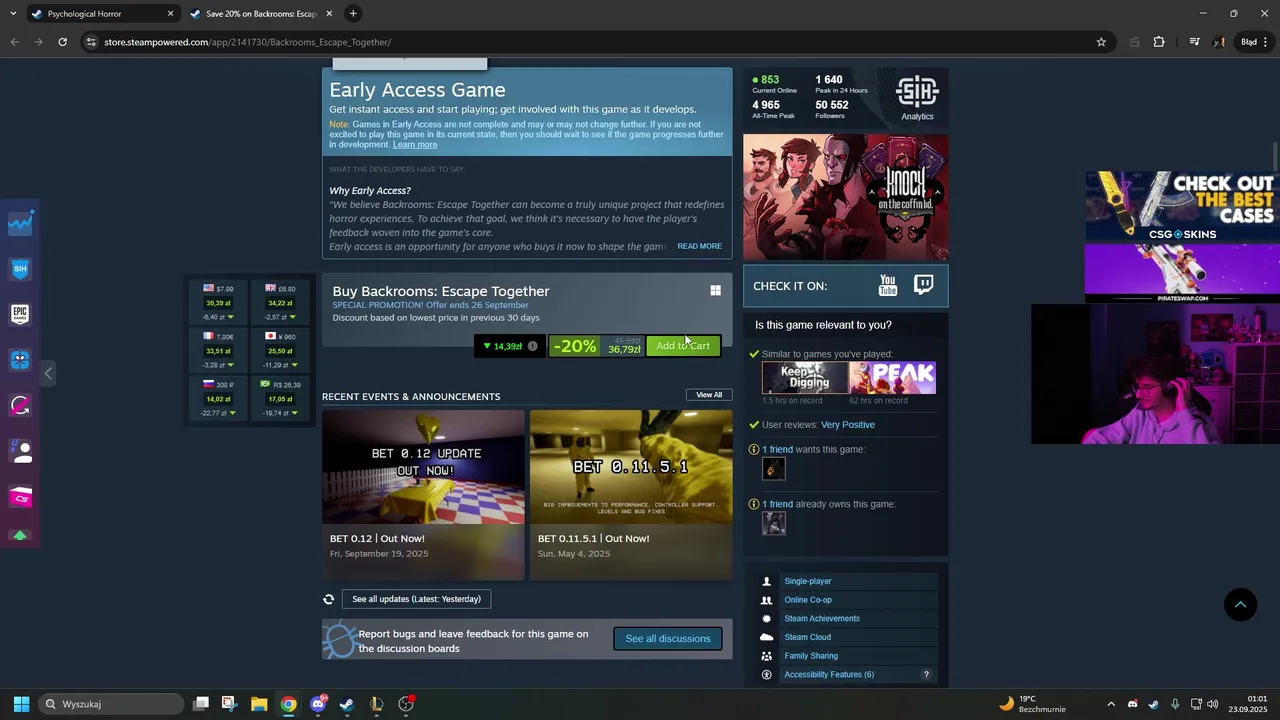Expand the US $7.99 price difference arrow
This screenshot has height=720, width=1280.
click(231, 318)
